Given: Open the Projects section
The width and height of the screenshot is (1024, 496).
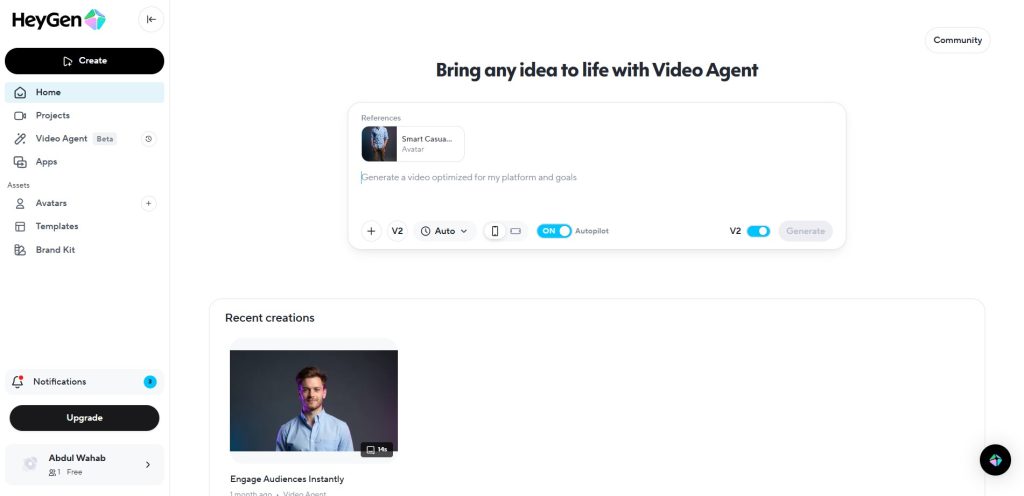Looking at the screenshot, I should click(x=53, y=116).
